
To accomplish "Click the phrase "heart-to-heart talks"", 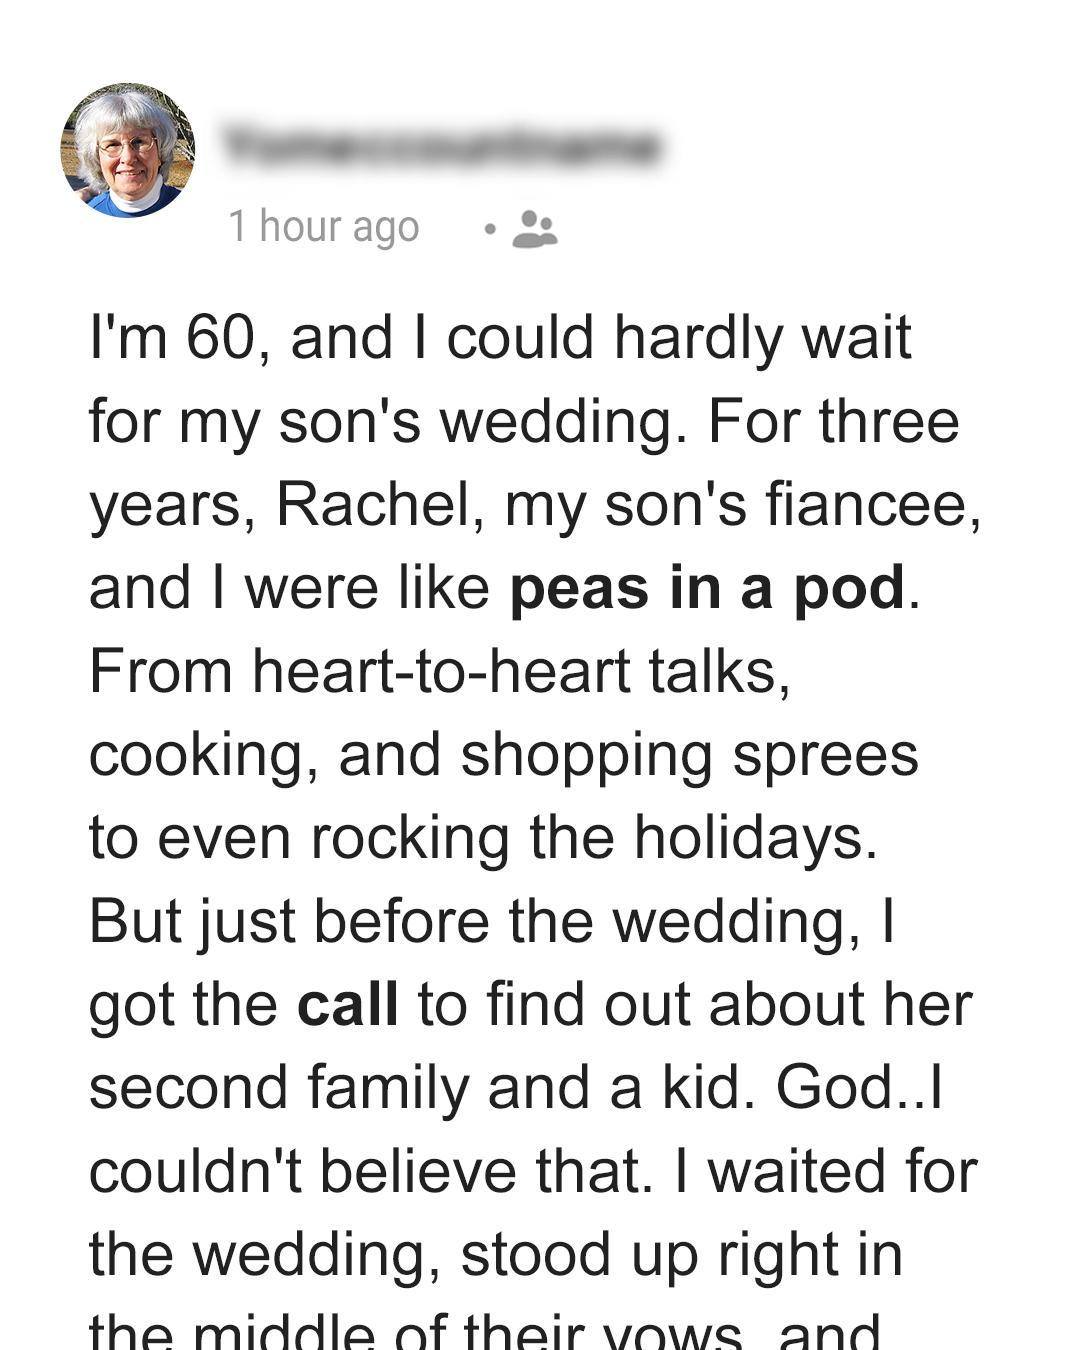I will point(515,671).
